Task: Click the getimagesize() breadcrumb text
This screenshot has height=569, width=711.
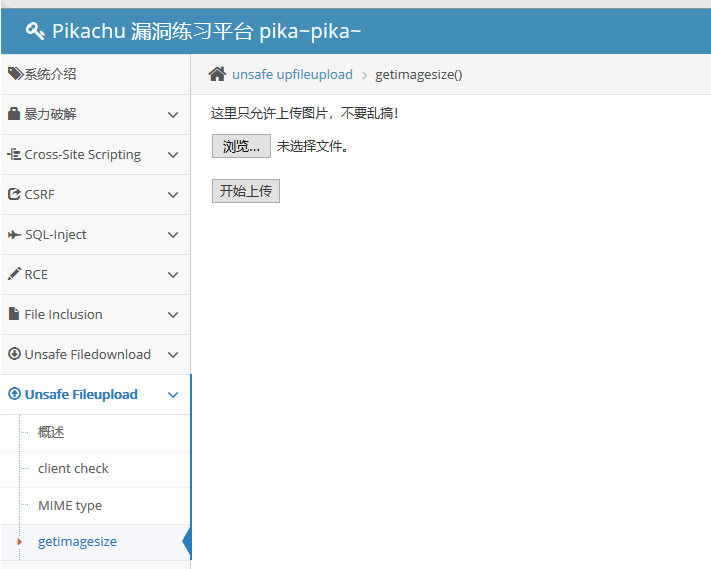Action: pyautogui.click(x=419, y=74)
